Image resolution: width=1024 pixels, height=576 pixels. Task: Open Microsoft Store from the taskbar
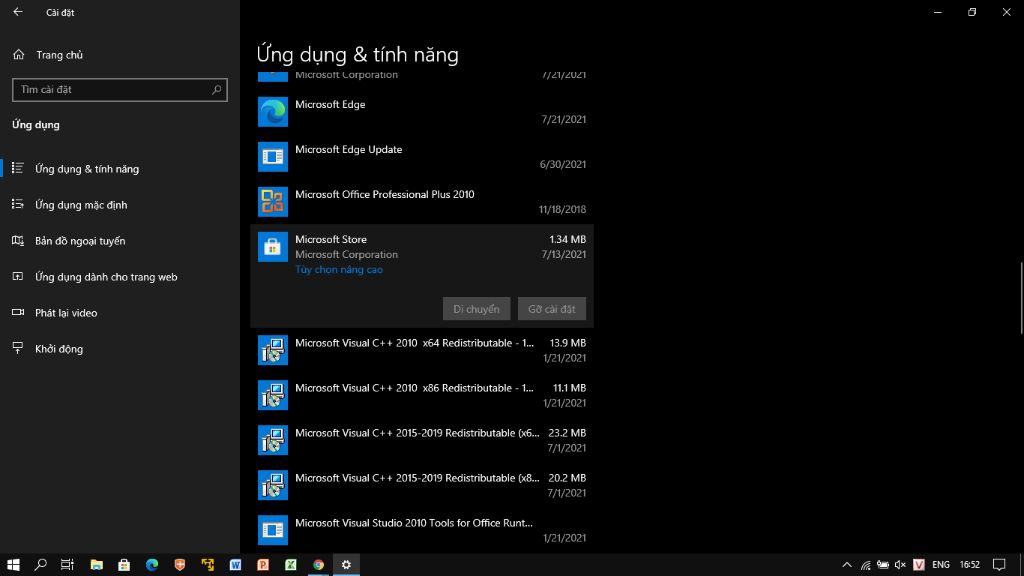pyautogui.click(x=124, y=564)
